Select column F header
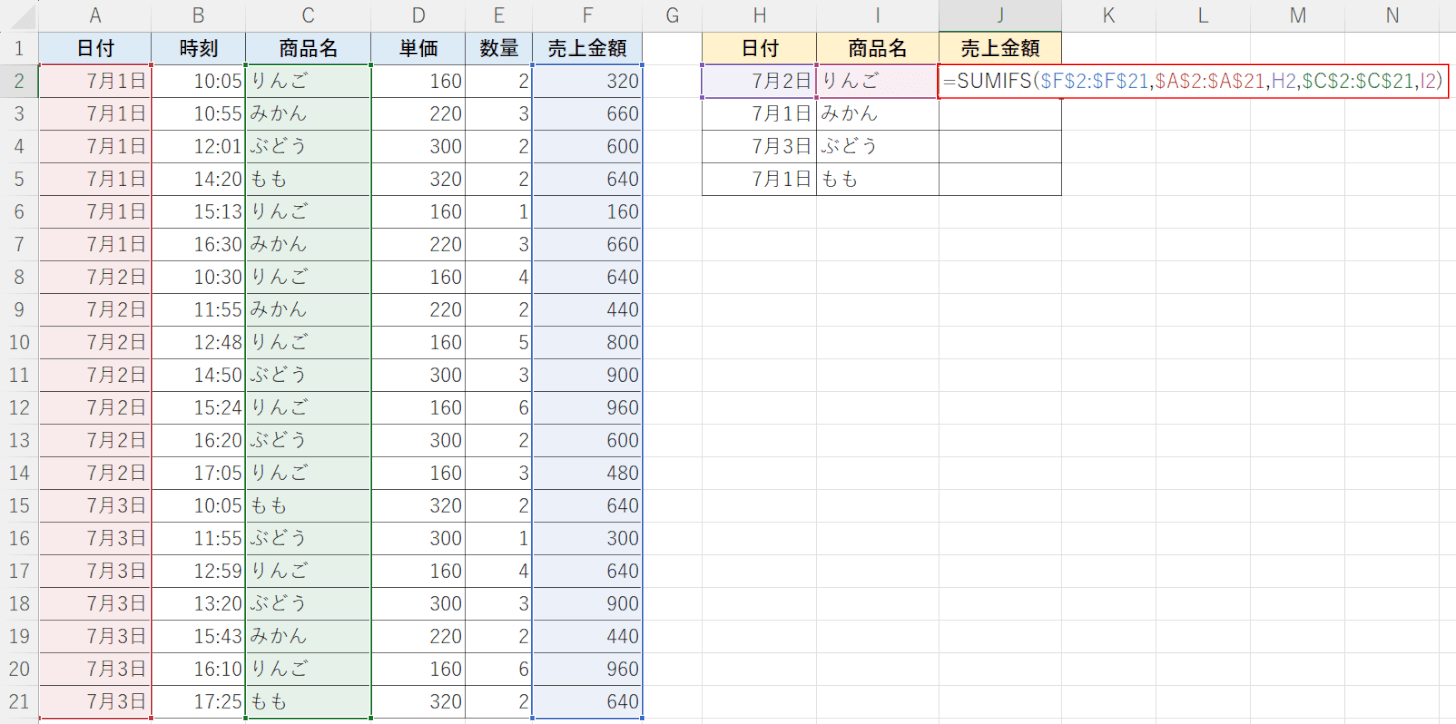The image size is (1456, 724). pyautogui.click(x=587, y=15)
